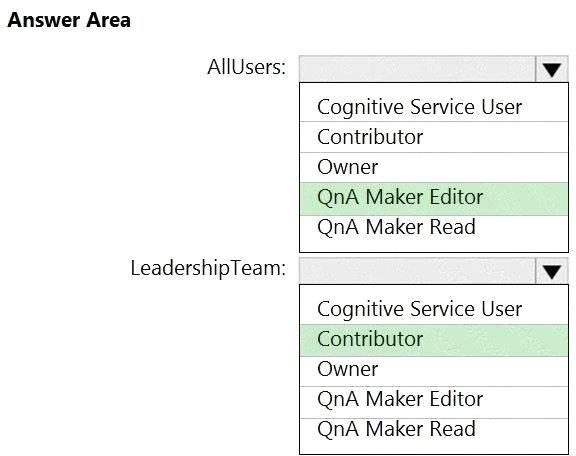
Task: Choose Contributor in the AllUsers list
Action: [434, 137]
